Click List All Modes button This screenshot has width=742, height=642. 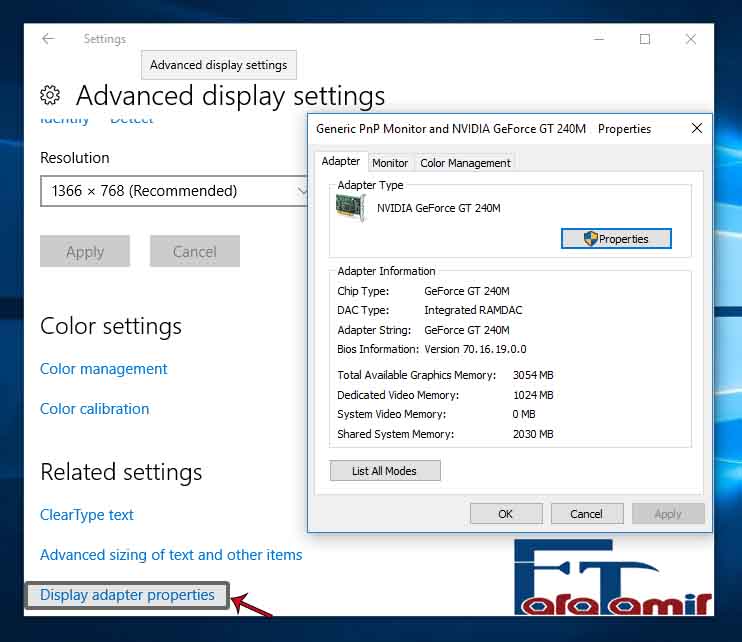click(385, 471)
